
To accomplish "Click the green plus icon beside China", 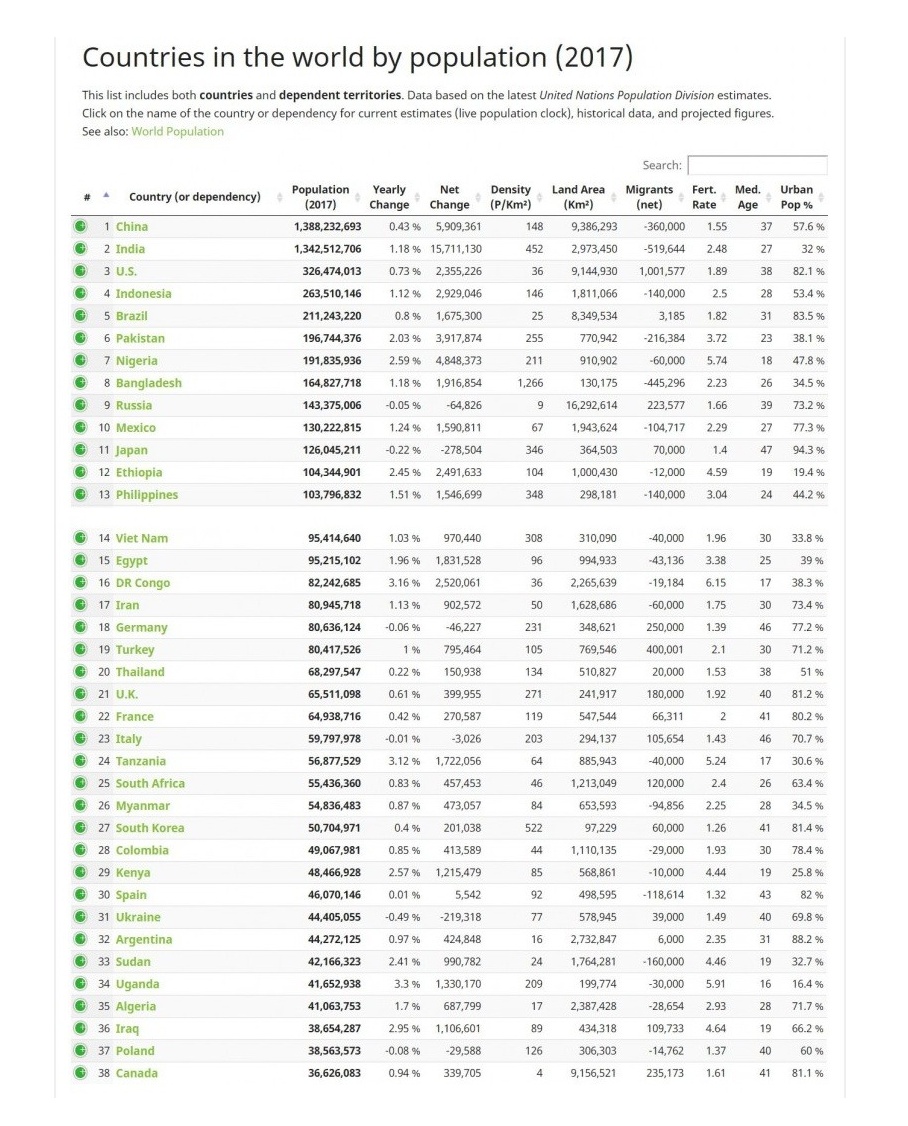I will [80, 227].
